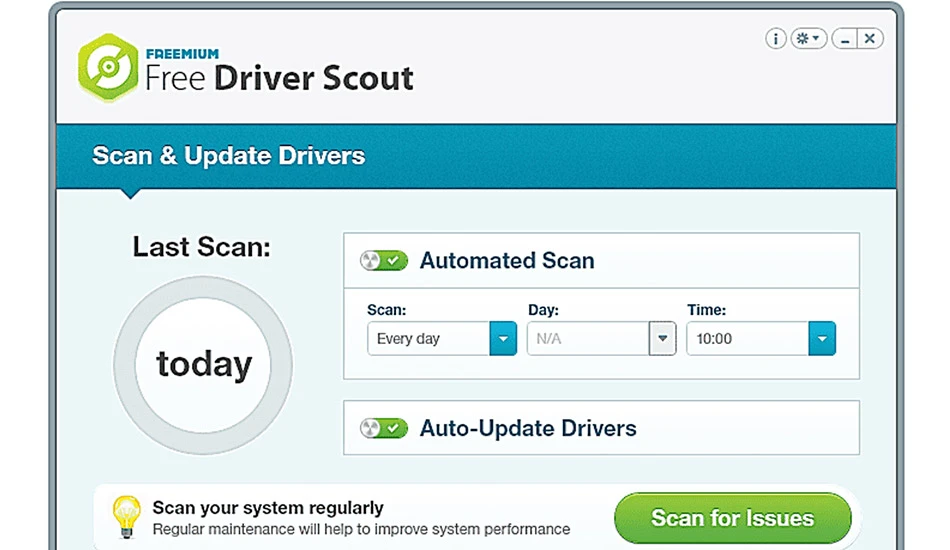Click the lightbulb tip icon

127,517
